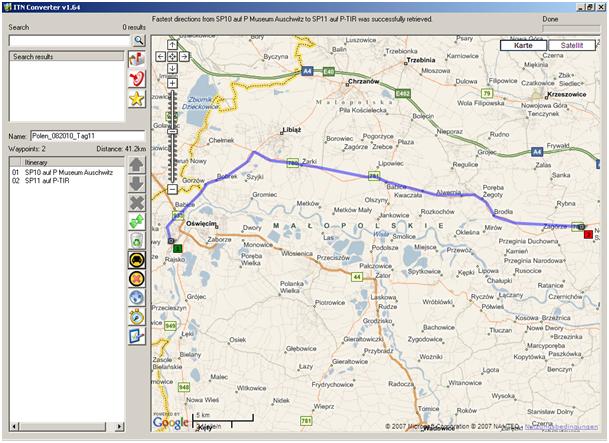Click the Libiąż town label on map
Image resolution: width=609 pixels, height=443 pixels.
pyautogui.click(x=292, y=130)
